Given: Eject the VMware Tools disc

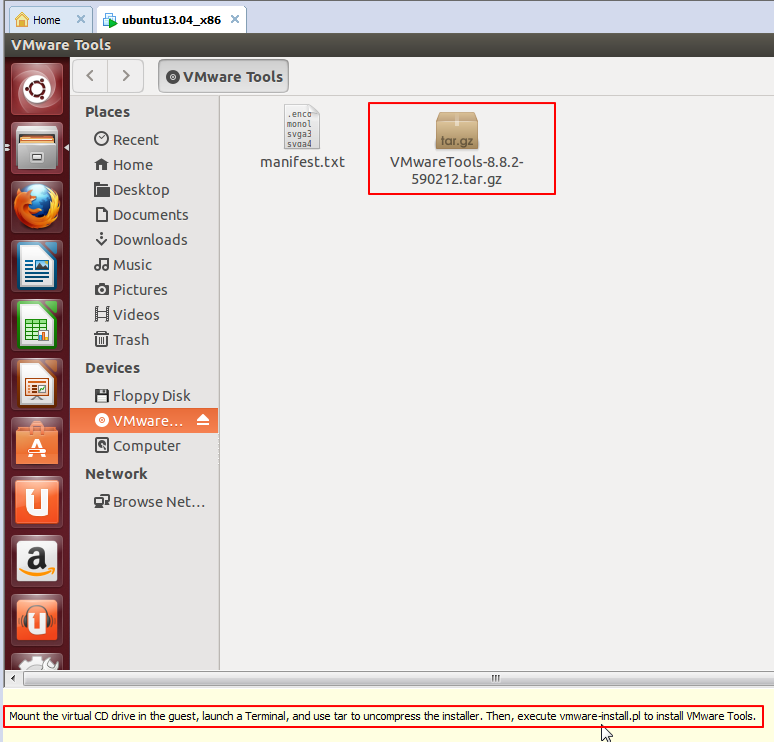Looking at the screenshot, I should 203,420.
